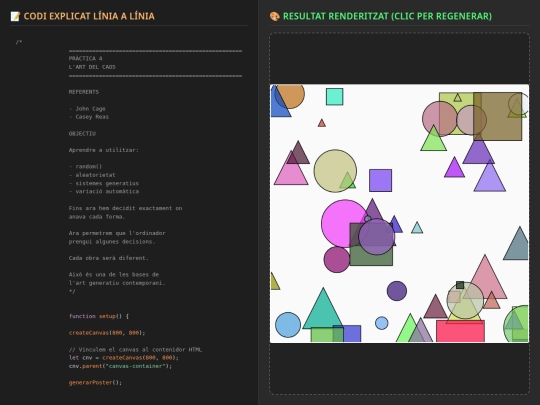Click the word "REFERENTS" in the code comment
Image resolution: width=540 pixels, height=405 pixels.
tap(84, 92)
